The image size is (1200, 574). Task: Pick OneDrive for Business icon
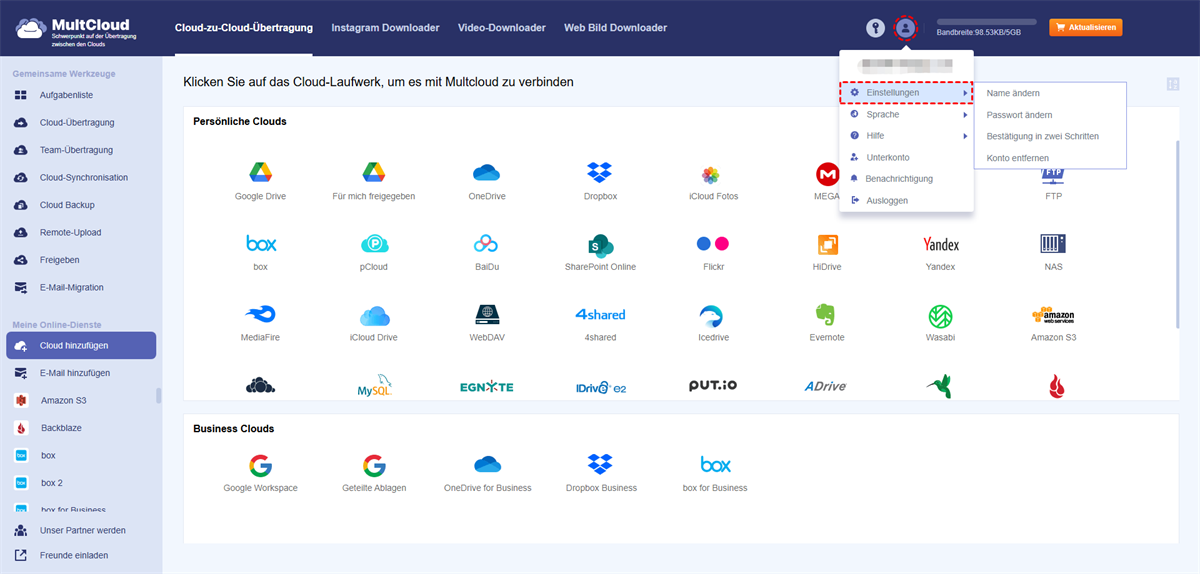click(x=487, y=465)
